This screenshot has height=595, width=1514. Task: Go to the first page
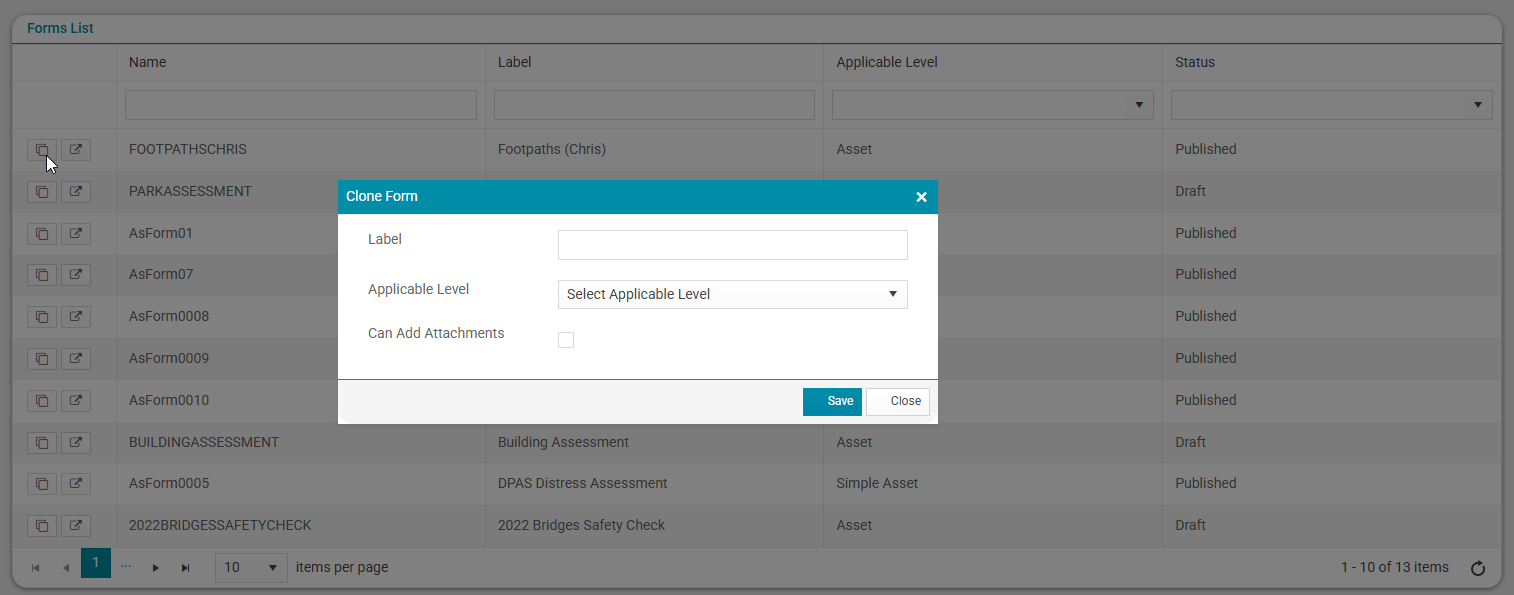[x=36, y=568]
